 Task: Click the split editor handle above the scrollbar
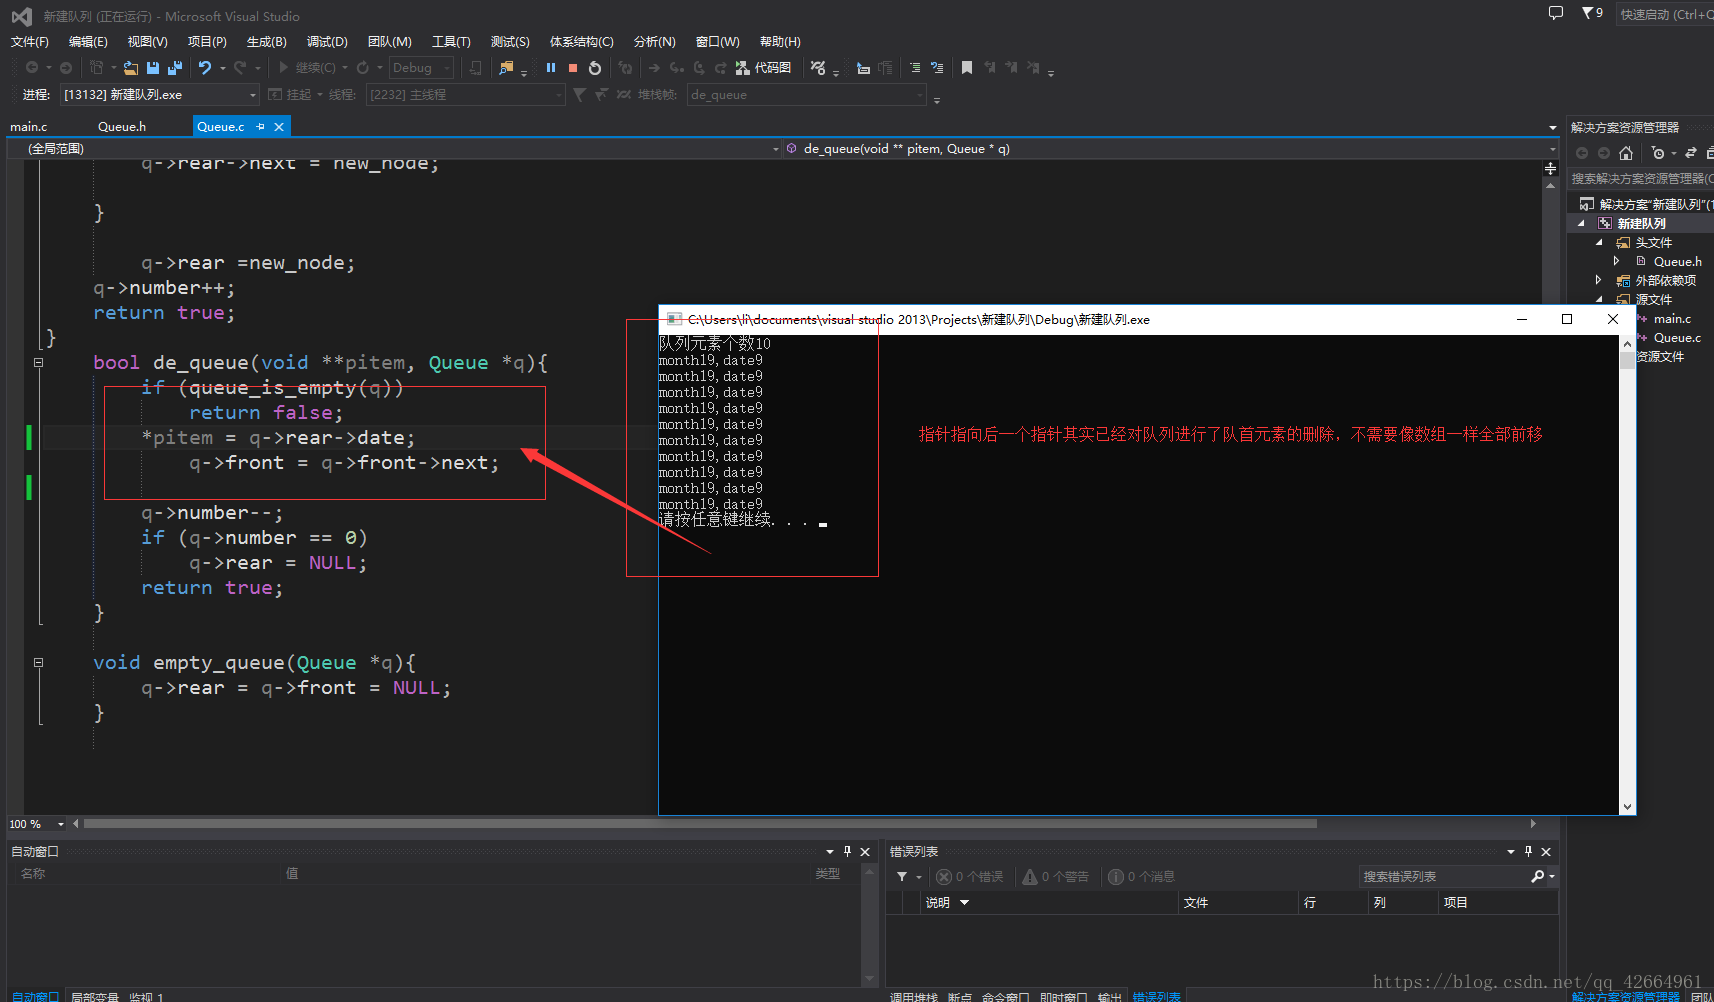point(1551,169)
